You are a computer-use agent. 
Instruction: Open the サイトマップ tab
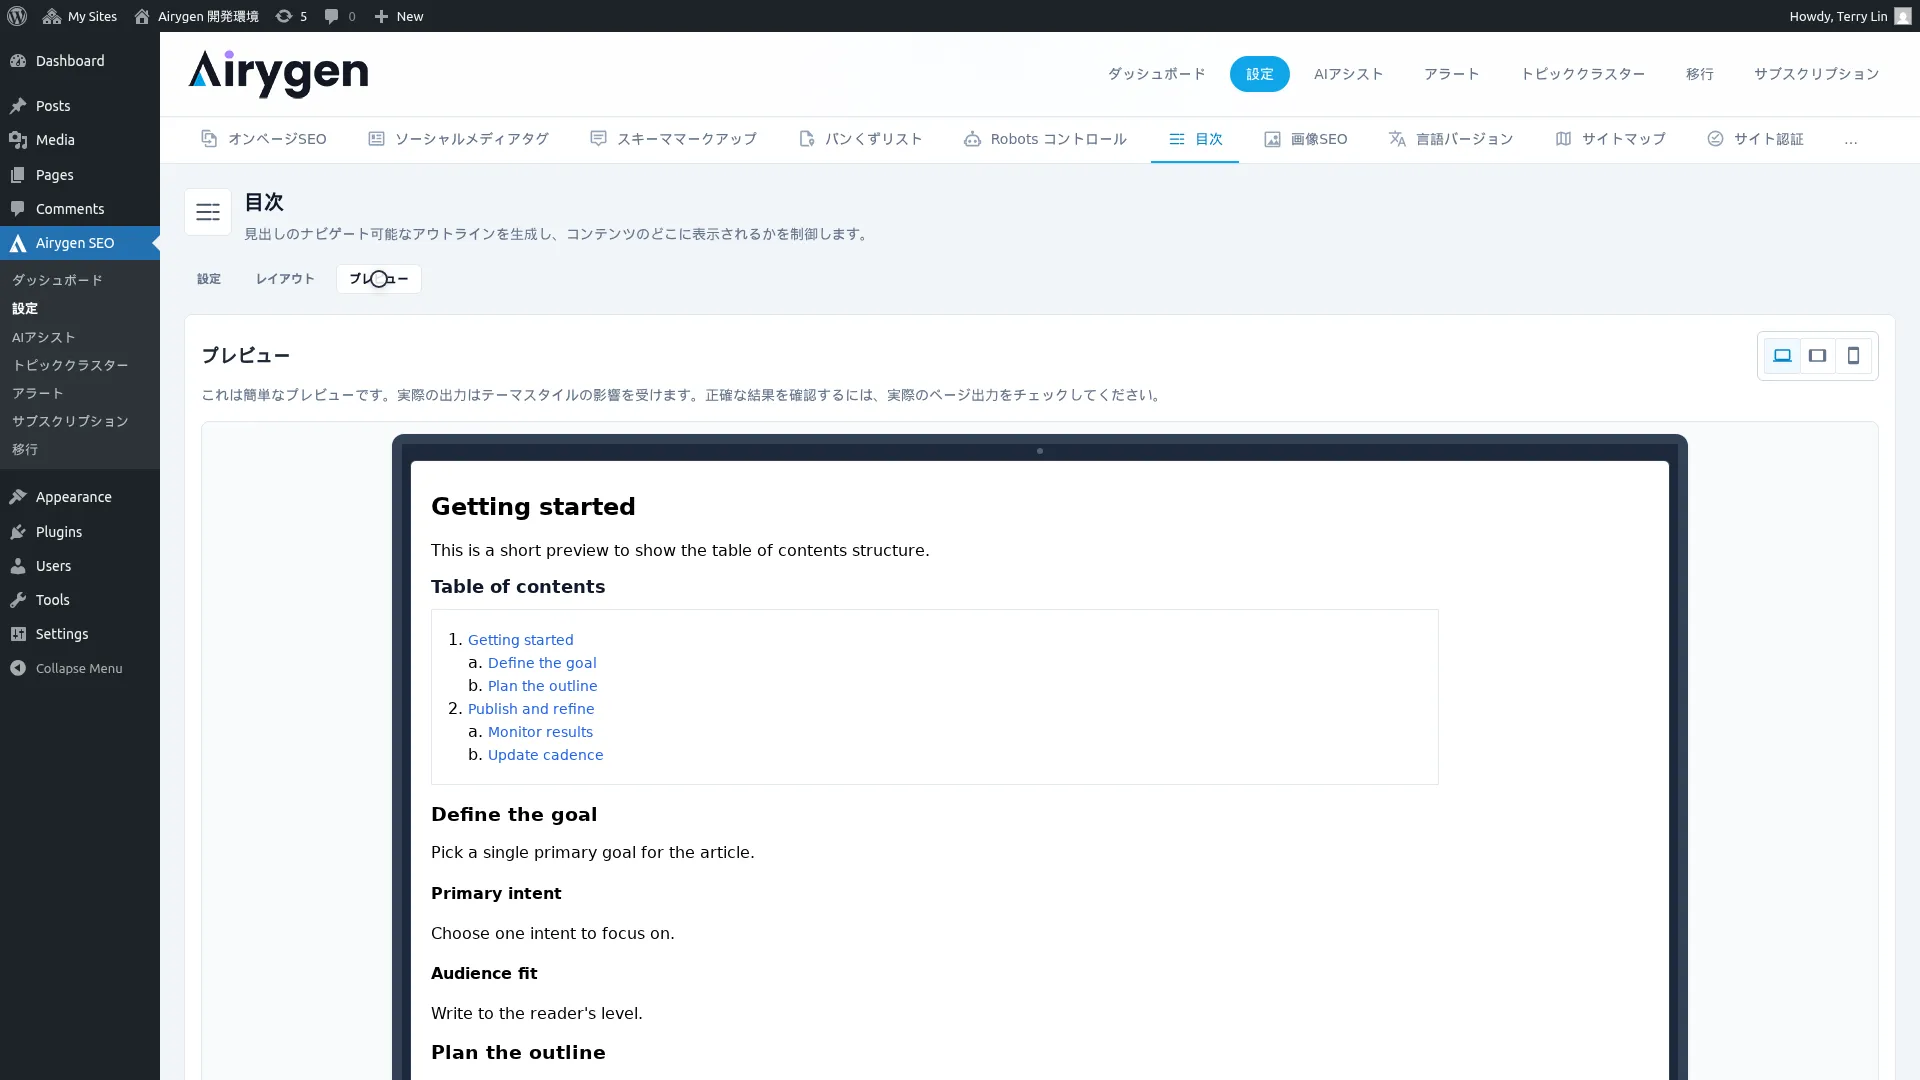point(1610,139)
